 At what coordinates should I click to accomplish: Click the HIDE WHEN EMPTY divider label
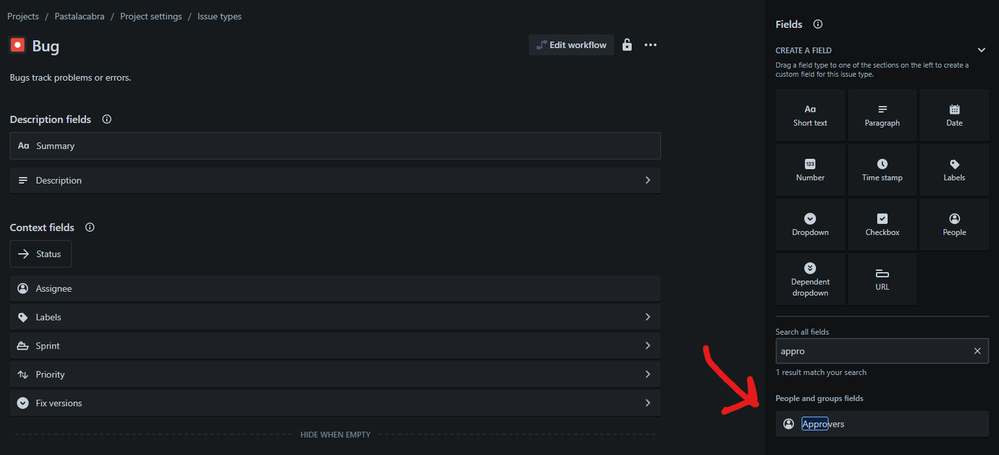point(335,435)
